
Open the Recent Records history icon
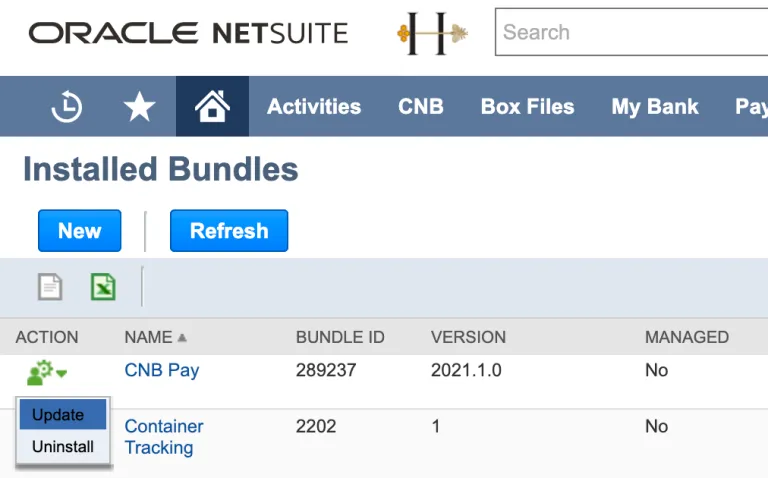pos(67,106)
